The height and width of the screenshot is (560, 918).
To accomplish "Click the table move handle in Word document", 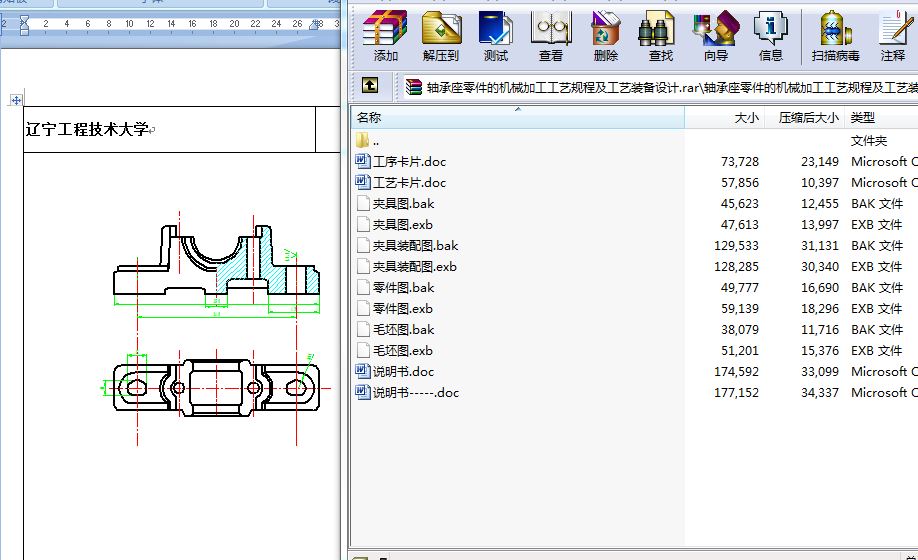I will point(16,100).
